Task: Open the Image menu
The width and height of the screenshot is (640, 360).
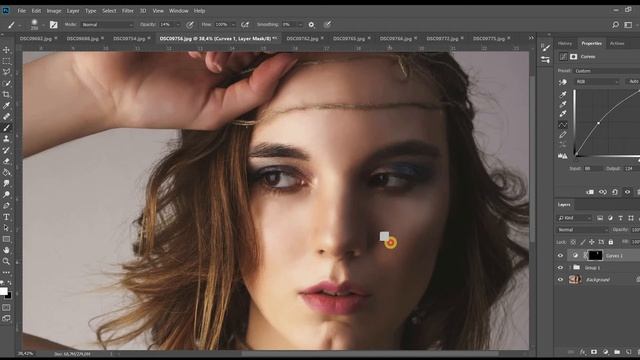Action: click(53, 11)
